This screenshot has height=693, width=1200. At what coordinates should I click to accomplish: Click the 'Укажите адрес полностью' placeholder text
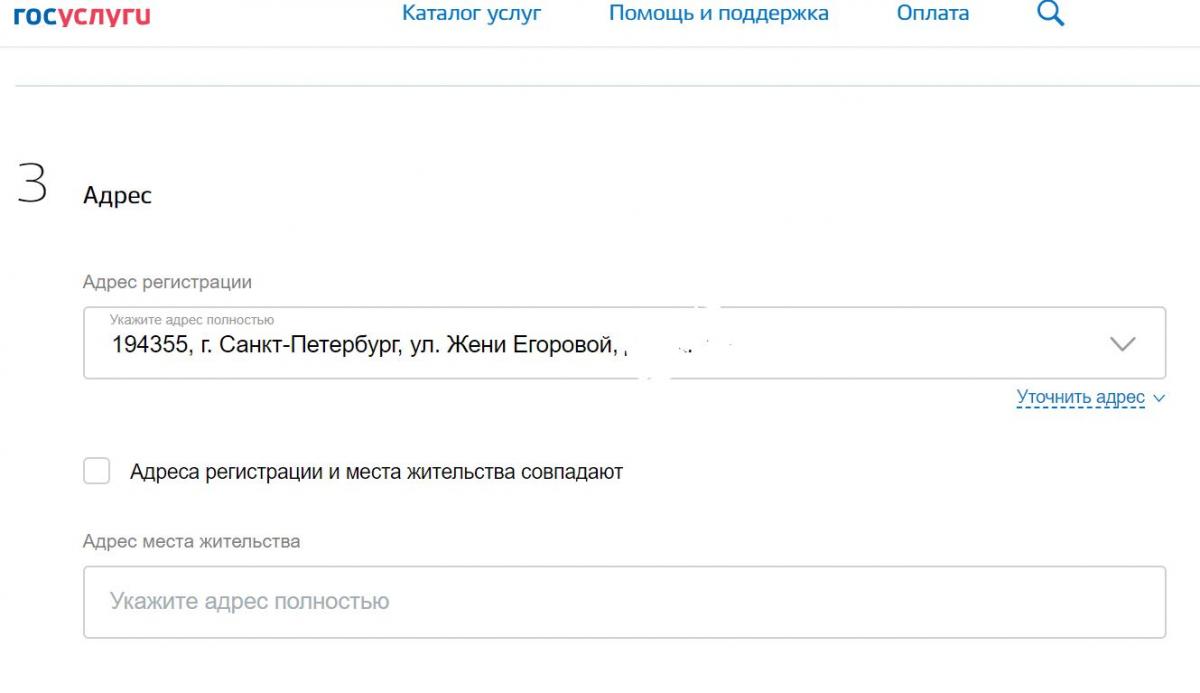[x=249, y=602]
